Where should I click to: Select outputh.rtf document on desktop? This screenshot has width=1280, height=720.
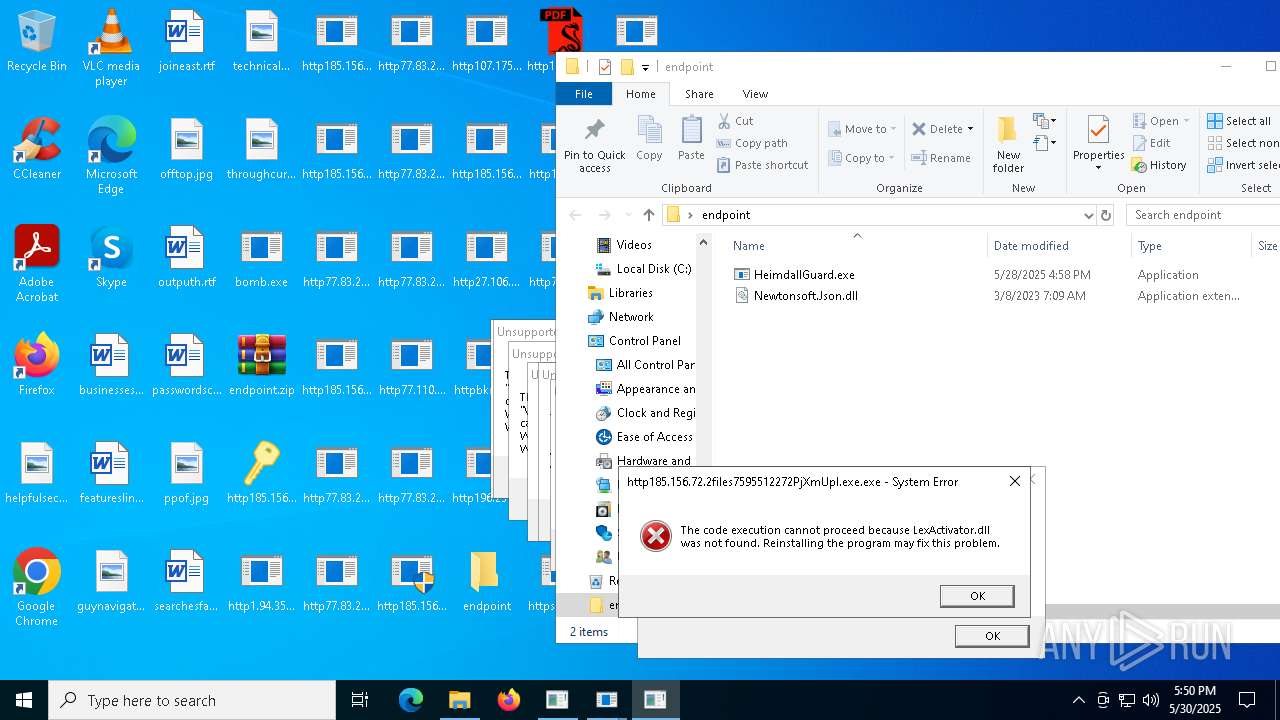coord(186,256)
